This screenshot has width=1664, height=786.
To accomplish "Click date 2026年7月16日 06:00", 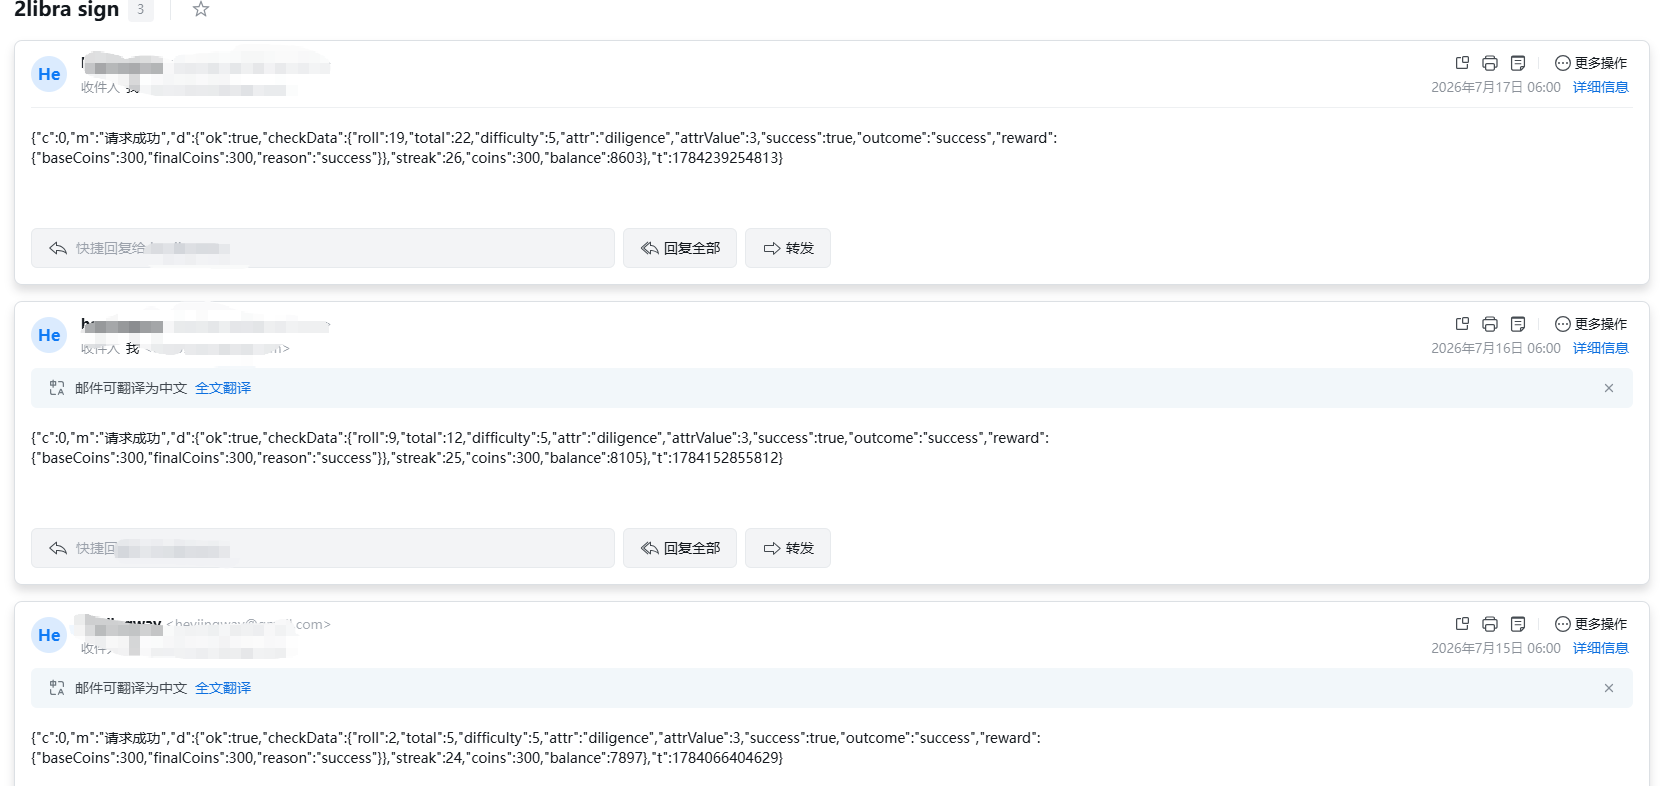I will click(1495, 348).
